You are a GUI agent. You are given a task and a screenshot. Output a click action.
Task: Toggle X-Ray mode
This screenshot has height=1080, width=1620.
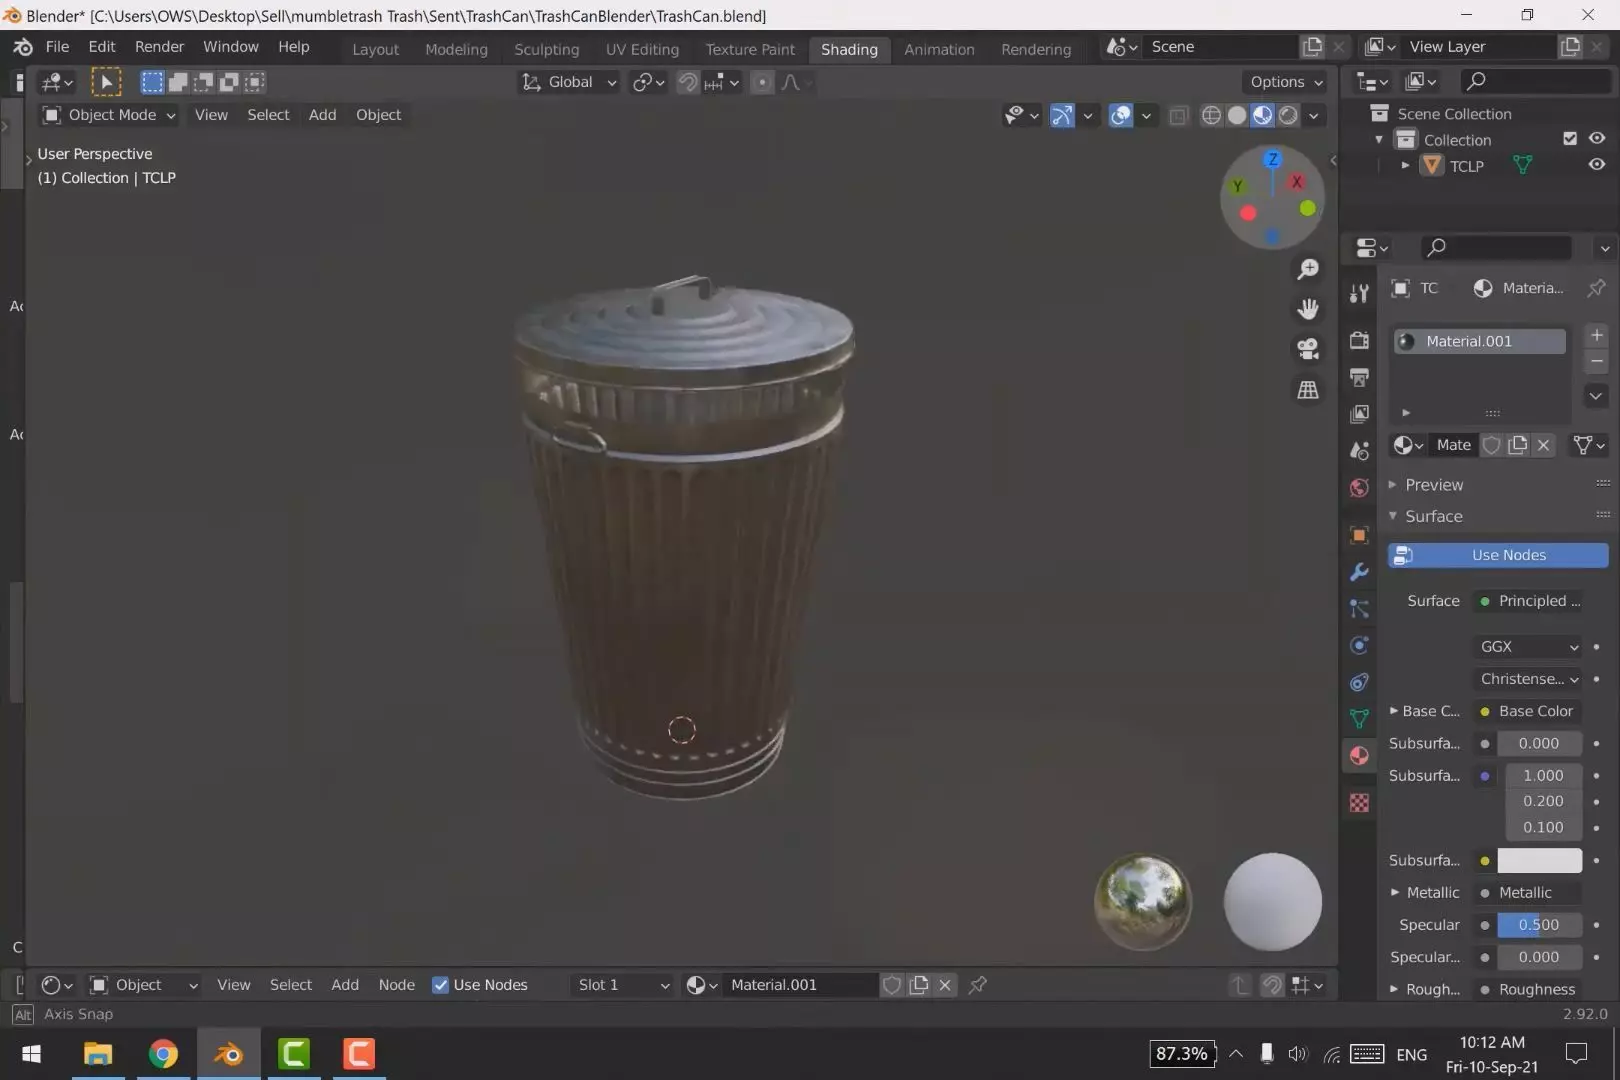(1178, 115)
